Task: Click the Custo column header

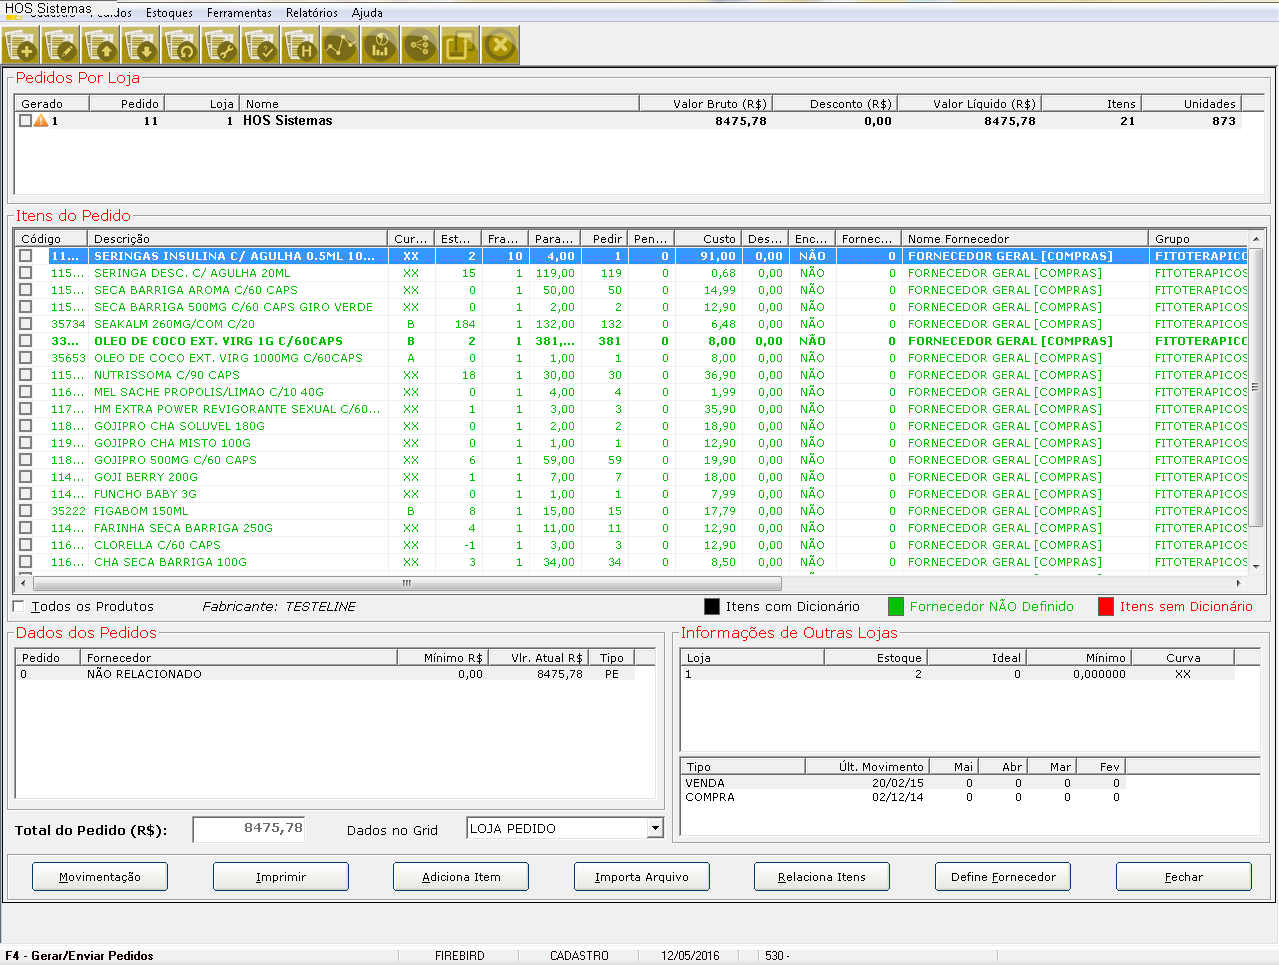Action: click(708, 239)
